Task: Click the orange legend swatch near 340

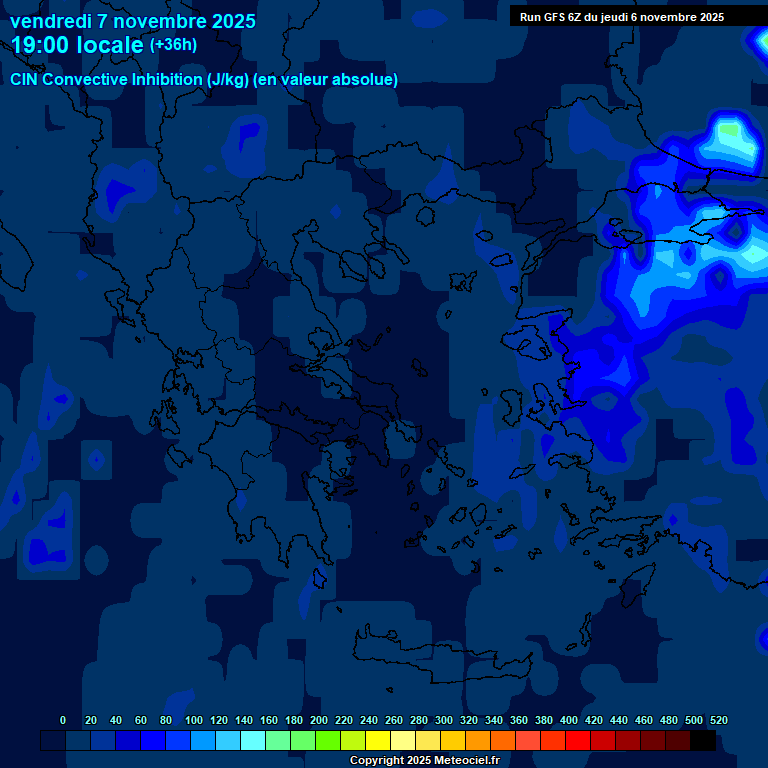Action: click(478, 741)
